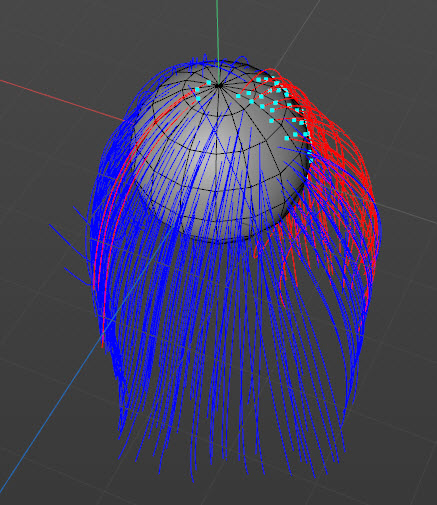Click the black pole vertex atop the sphere

pos(219,86)
